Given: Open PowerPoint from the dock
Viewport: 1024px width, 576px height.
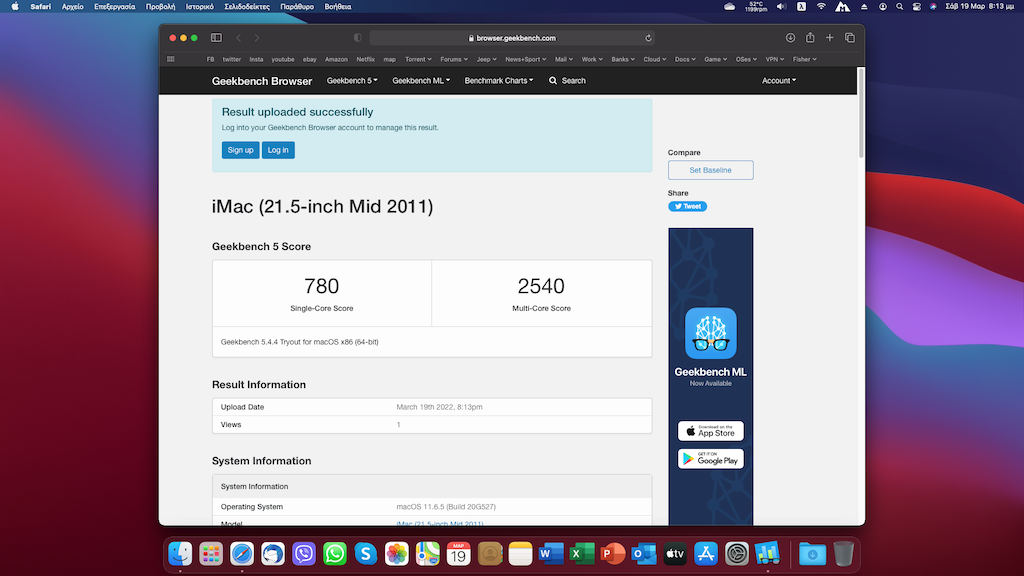Looking at the screenshot, I should point(613,554).
